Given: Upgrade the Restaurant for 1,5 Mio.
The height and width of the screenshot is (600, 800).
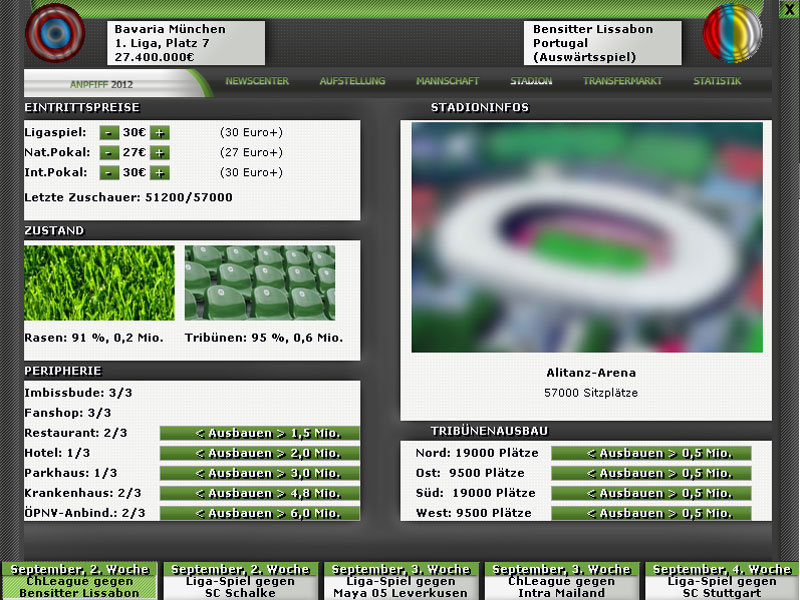Looking at the screenshot, I should click(x=260, y=433).
